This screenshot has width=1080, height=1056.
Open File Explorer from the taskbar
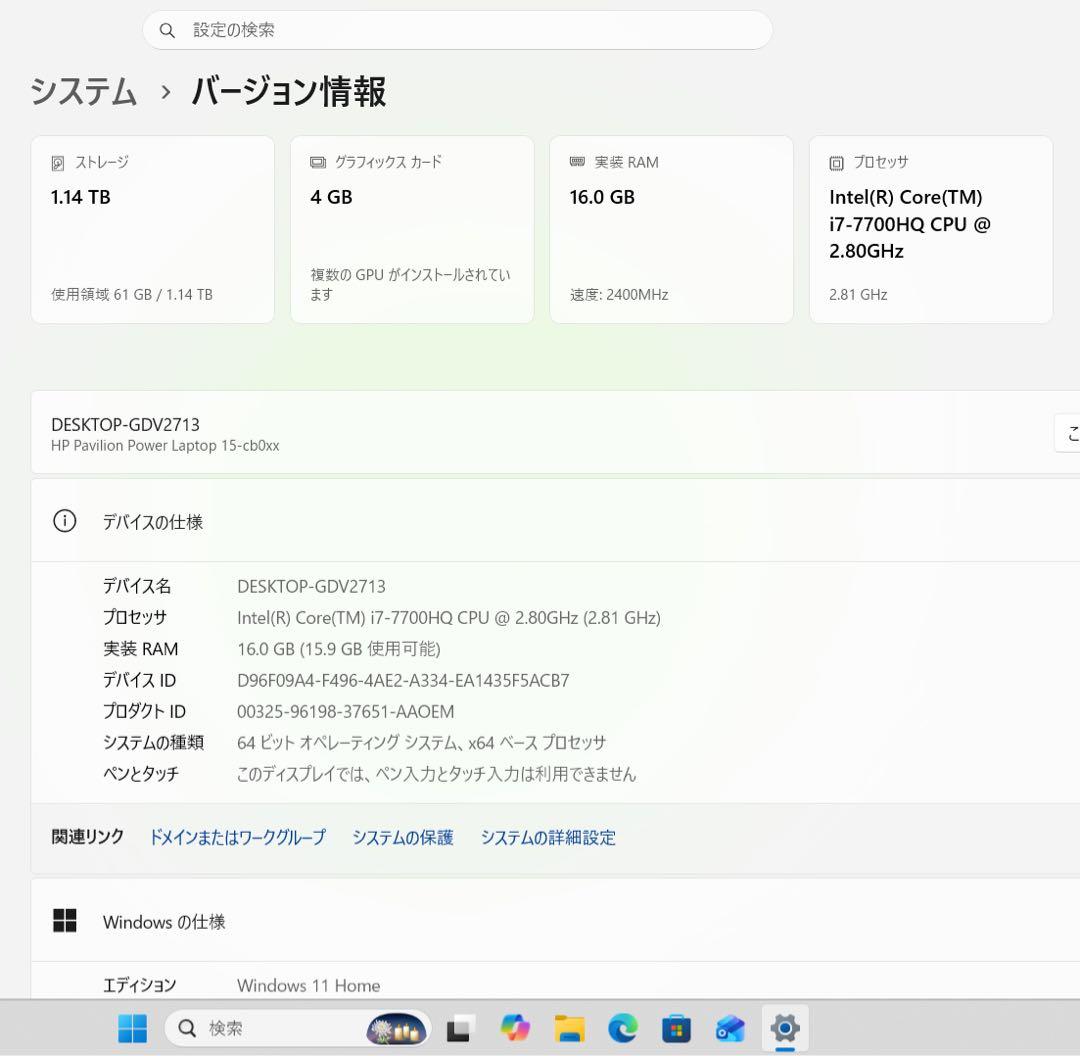(570, 1028)
